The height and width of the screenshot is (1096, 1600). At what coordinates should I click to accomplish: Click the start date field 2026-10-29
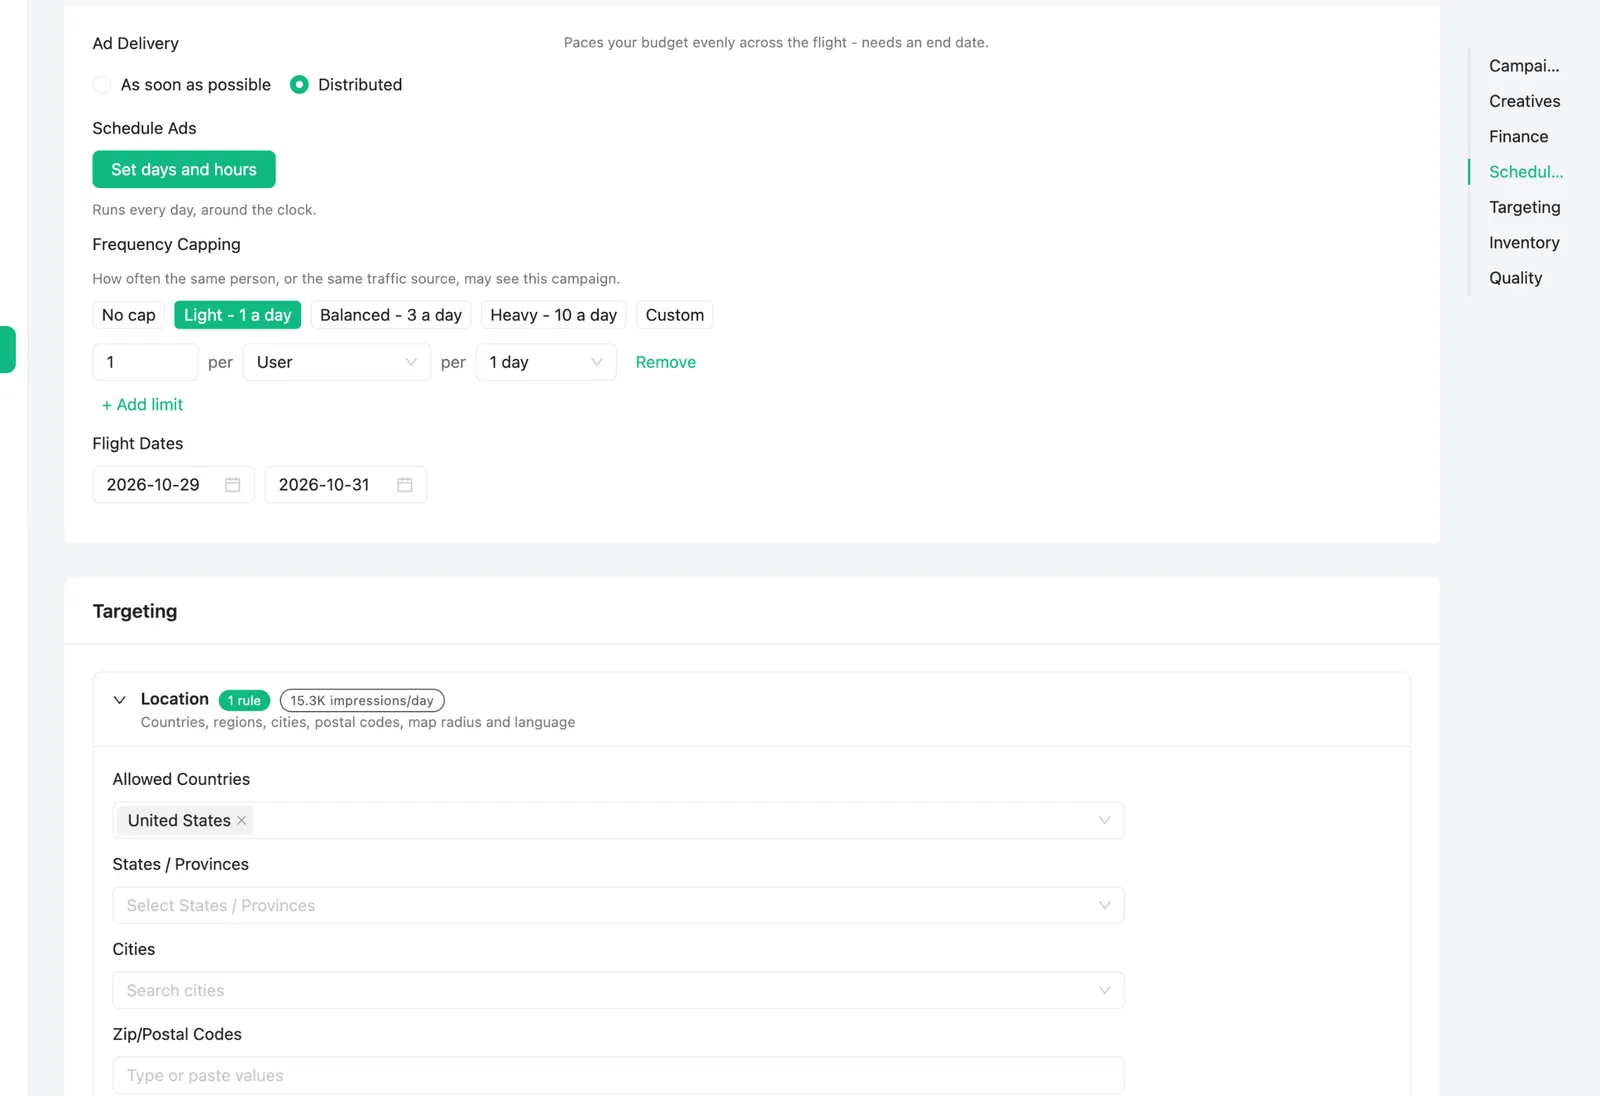pyautogui.click(x=174, y=485)
